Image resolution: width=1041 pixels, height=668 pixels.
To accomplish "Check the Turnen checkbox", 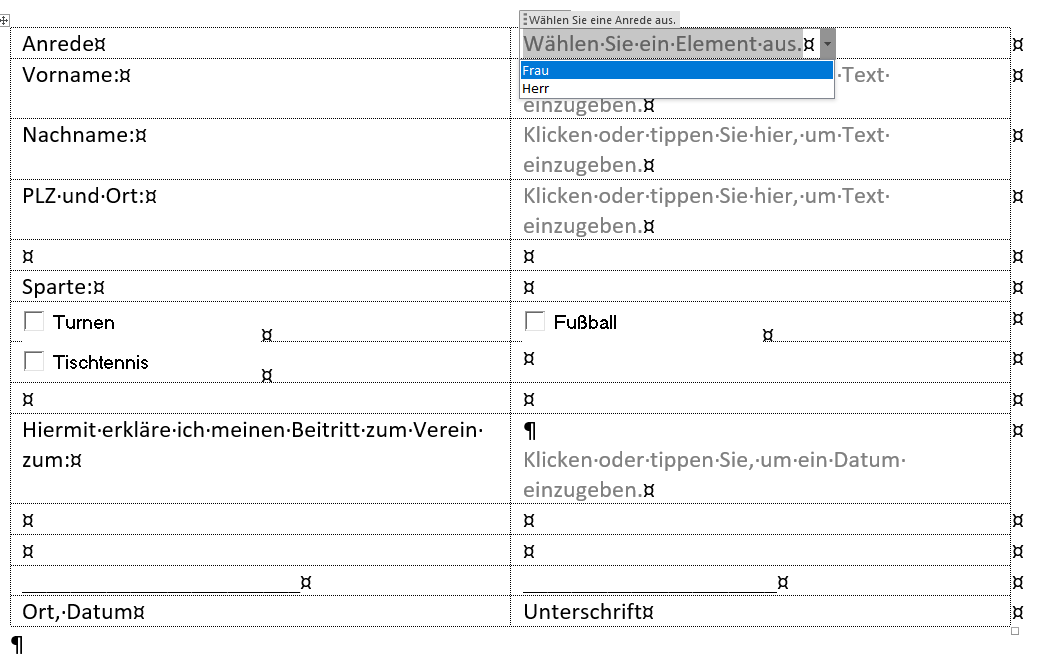I will tap(33, 320).
